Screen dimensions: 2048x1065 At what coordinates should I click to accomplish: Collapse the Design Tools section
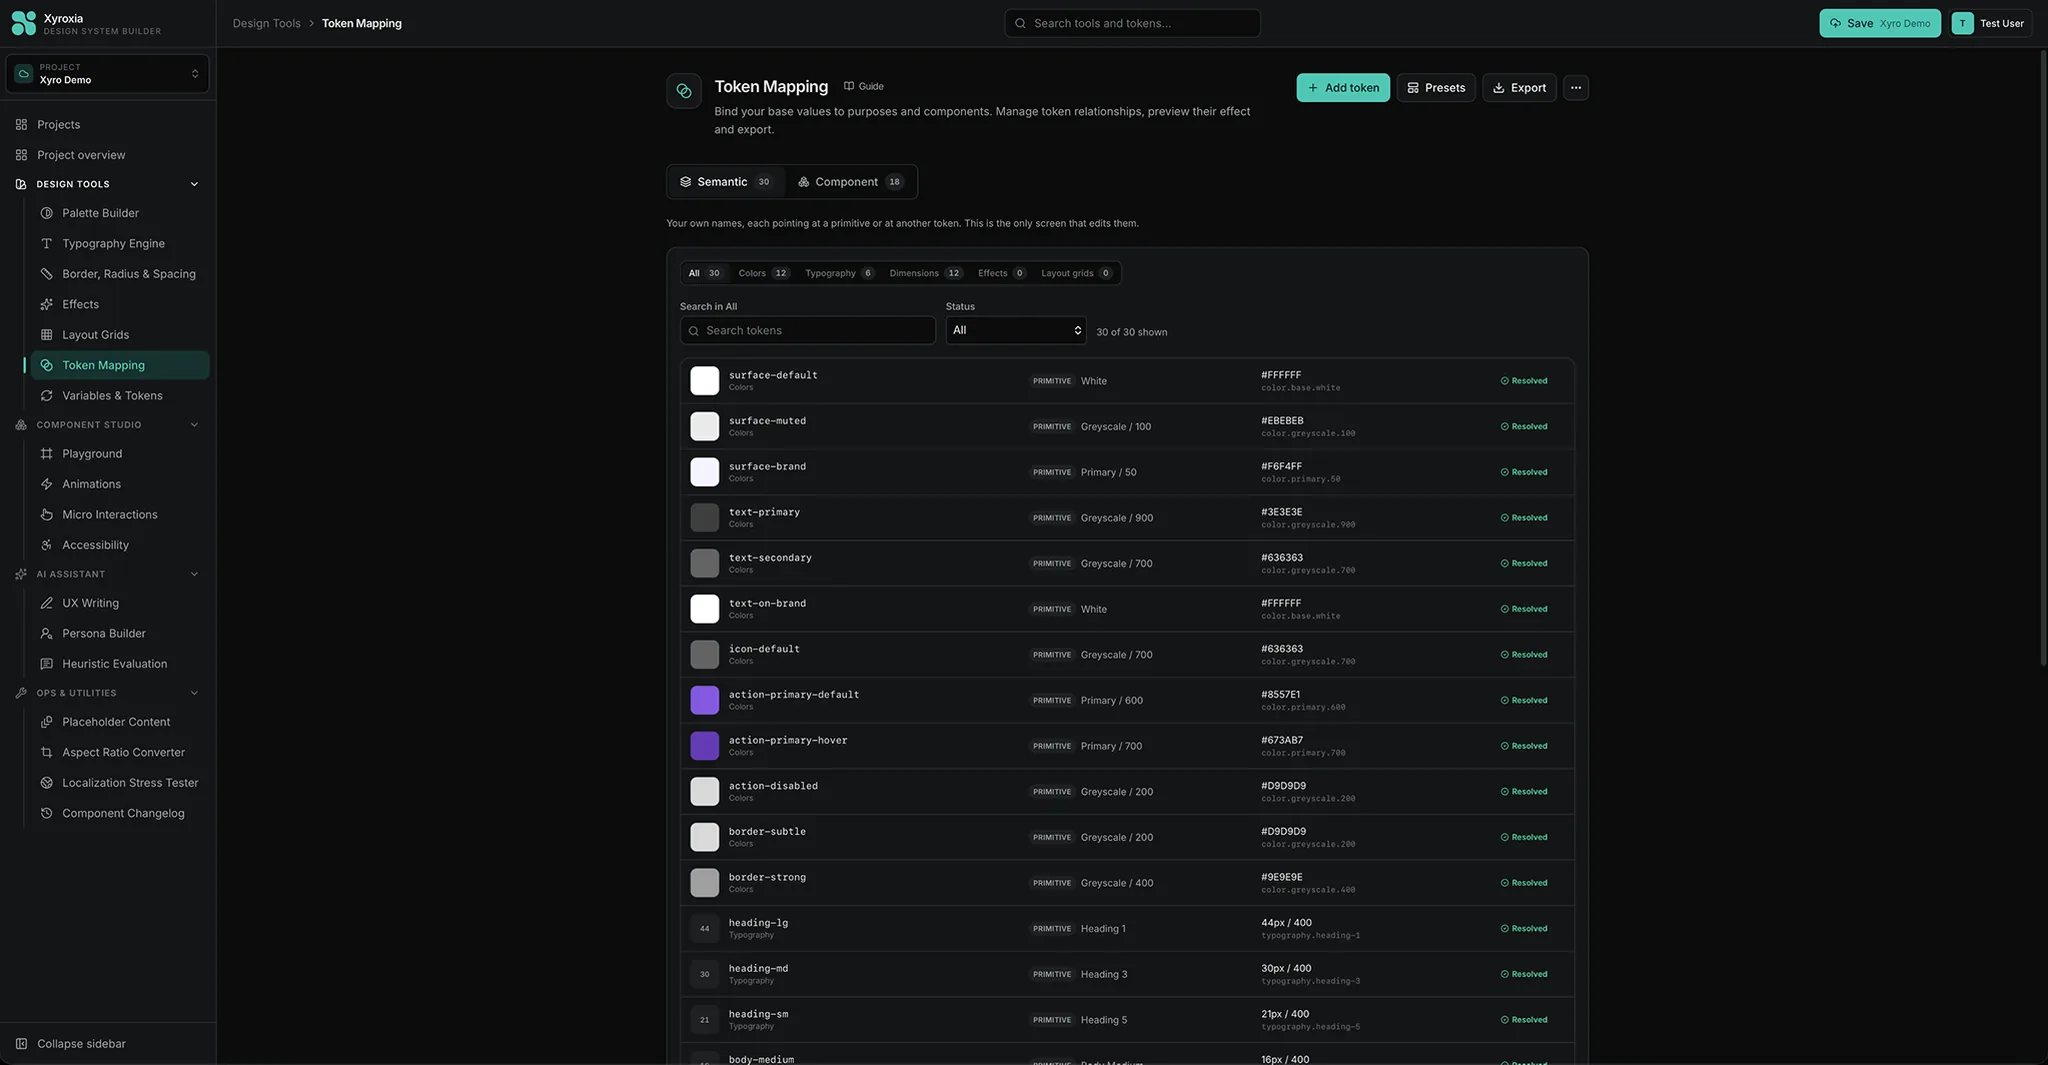(194, 184)
